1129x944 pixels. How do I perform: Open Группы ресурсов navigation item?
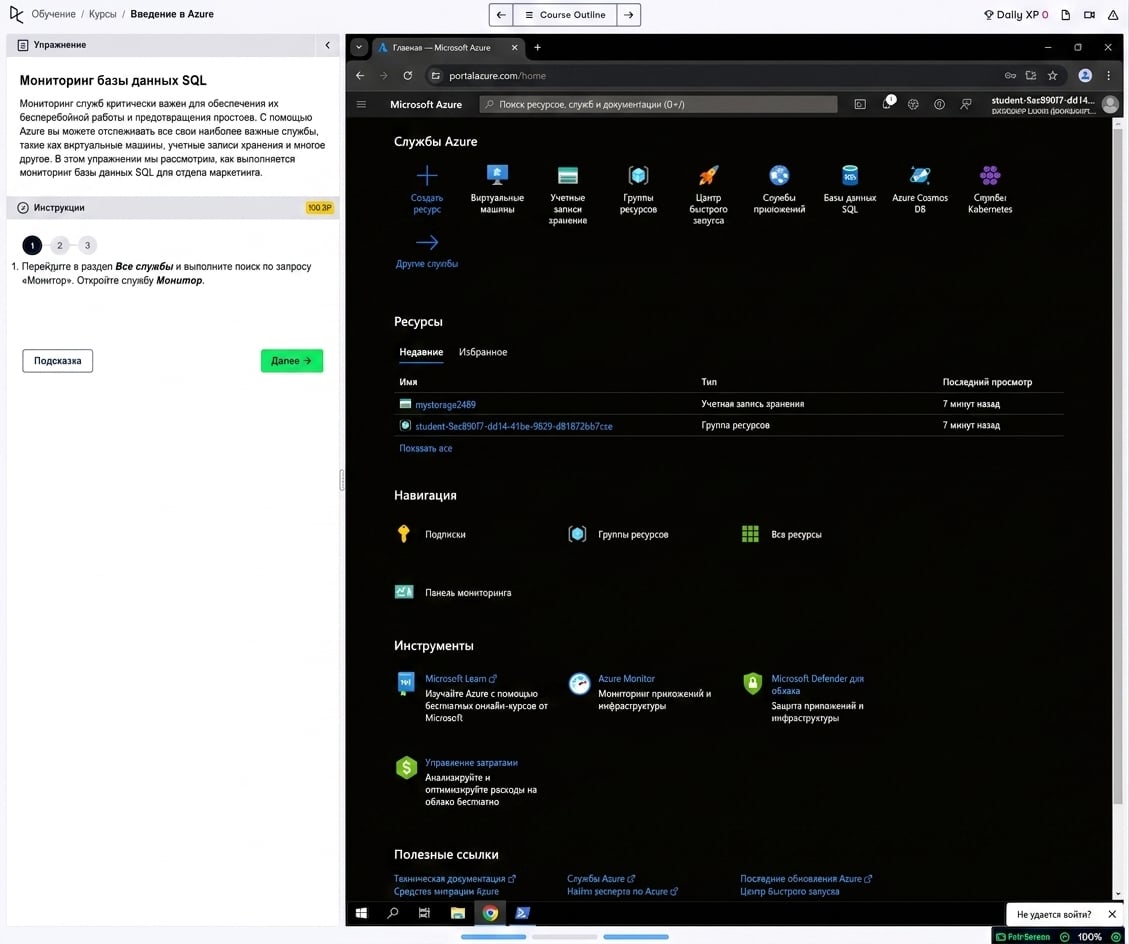click(x=619, y=534)
